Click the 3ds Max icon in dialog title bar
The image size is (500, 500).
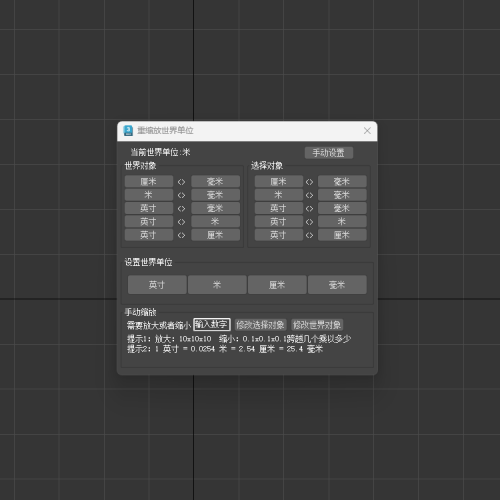coord(128,131)
